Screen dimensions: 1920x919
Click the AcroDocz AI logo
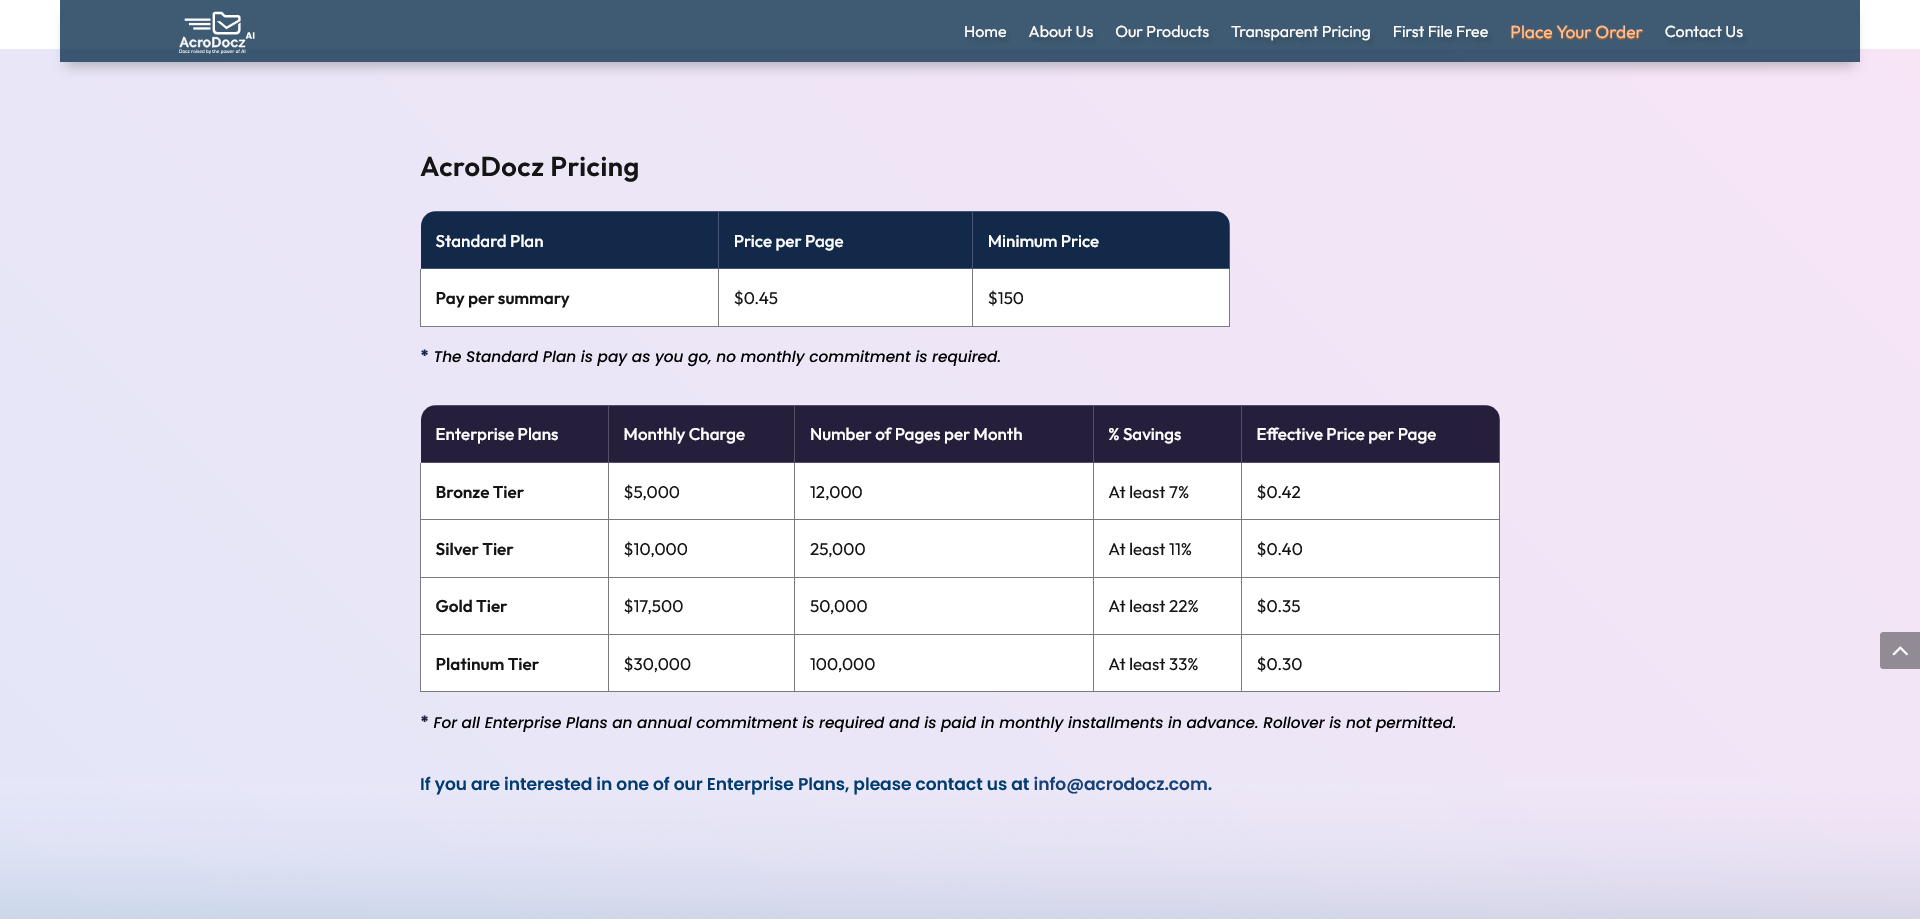coord(217,32)
